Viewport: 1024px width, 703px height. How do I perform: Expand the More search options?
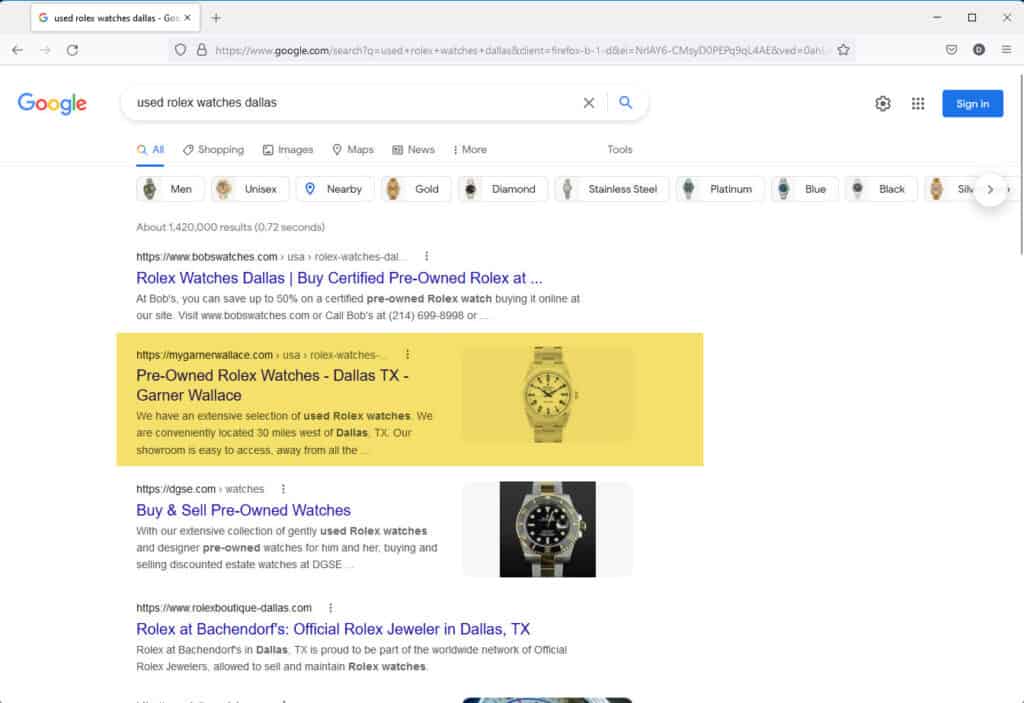470,150
